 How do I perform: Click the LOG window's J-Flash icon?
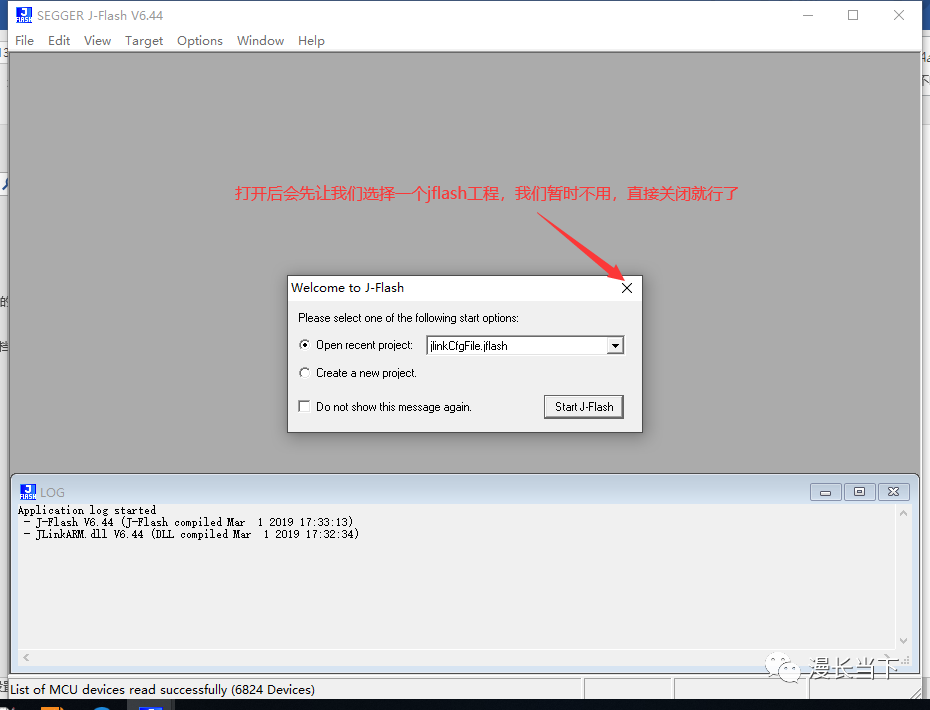28,492
